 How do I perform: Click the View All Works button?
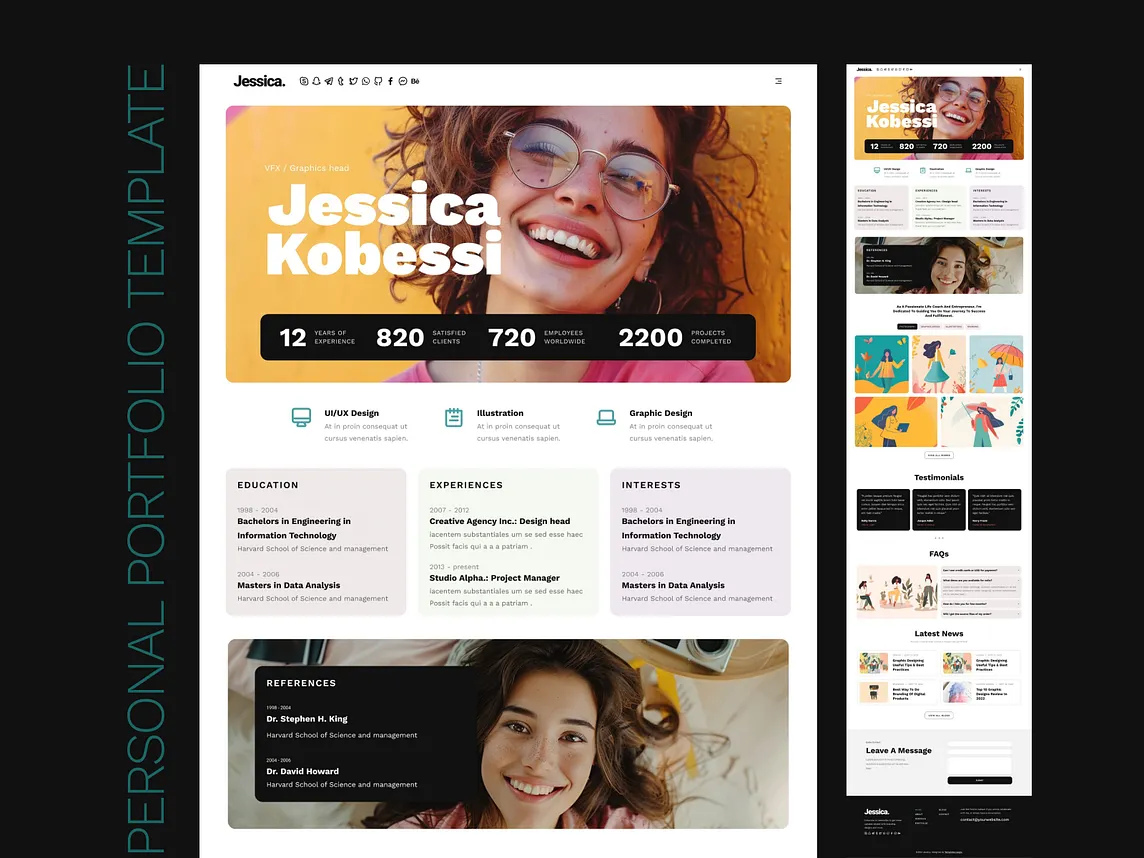tap(939, 455)
